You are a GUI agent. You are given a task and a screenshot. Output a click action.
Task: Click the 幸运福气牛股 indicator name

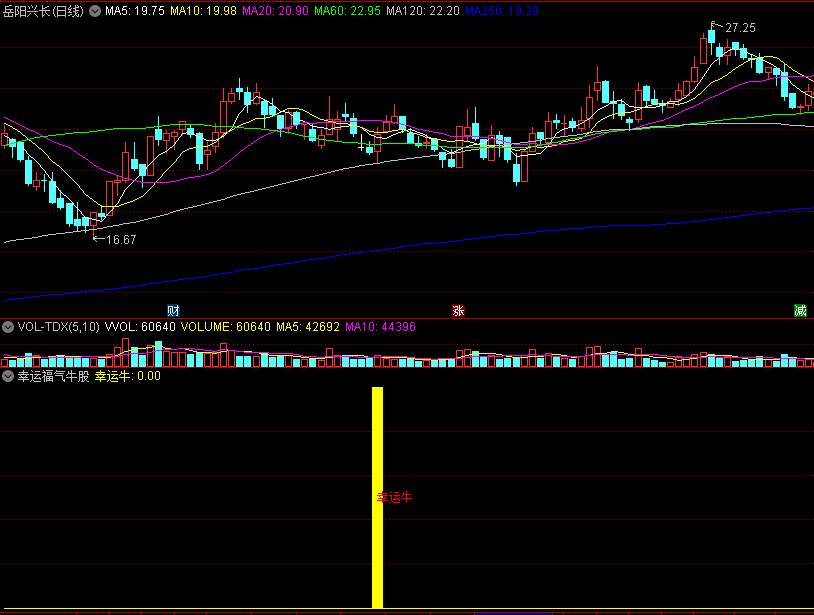[53, 376]
